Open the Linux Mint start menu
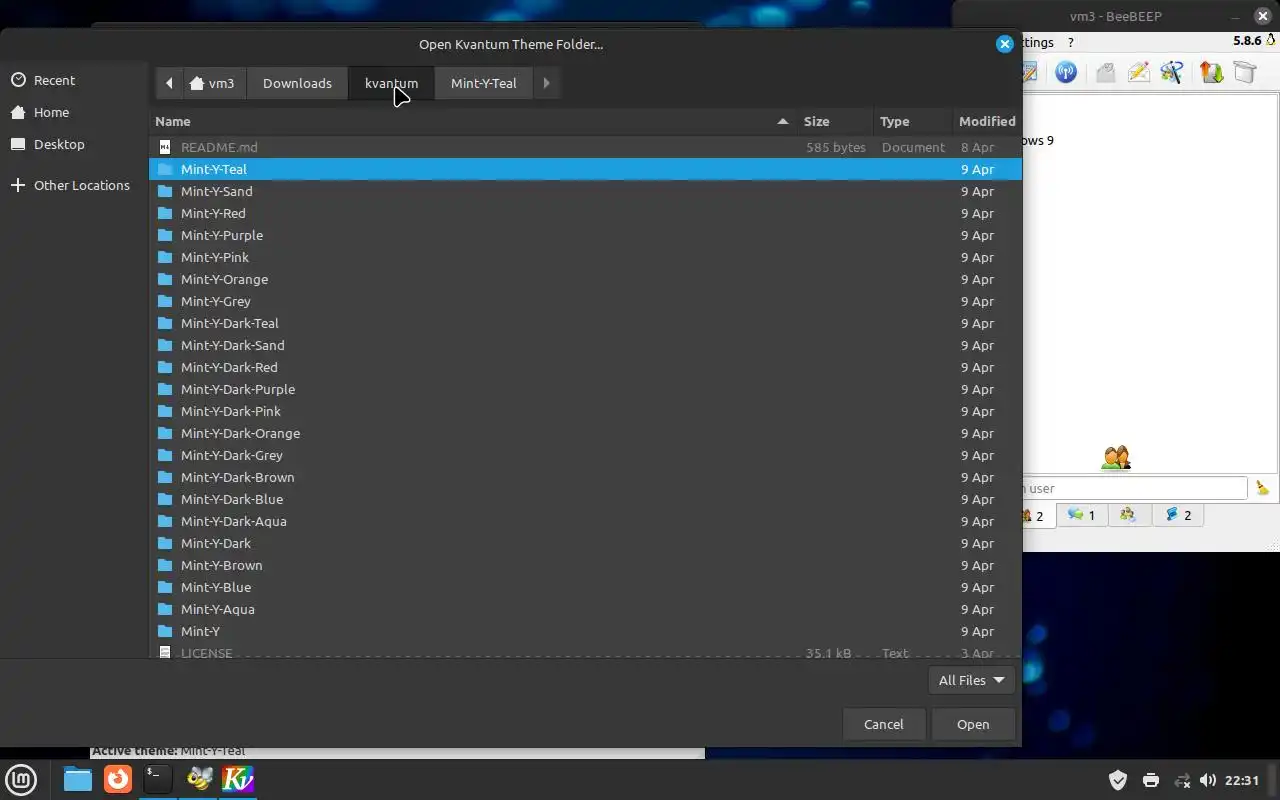1280x800 pixels. 22,778
